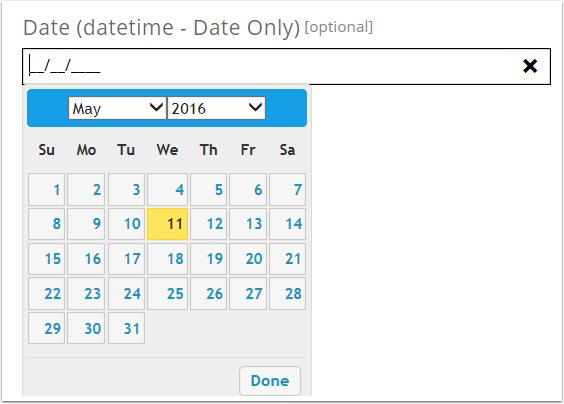Click the Done button
This screenshot has height=404, width=564.
(270, 381)
